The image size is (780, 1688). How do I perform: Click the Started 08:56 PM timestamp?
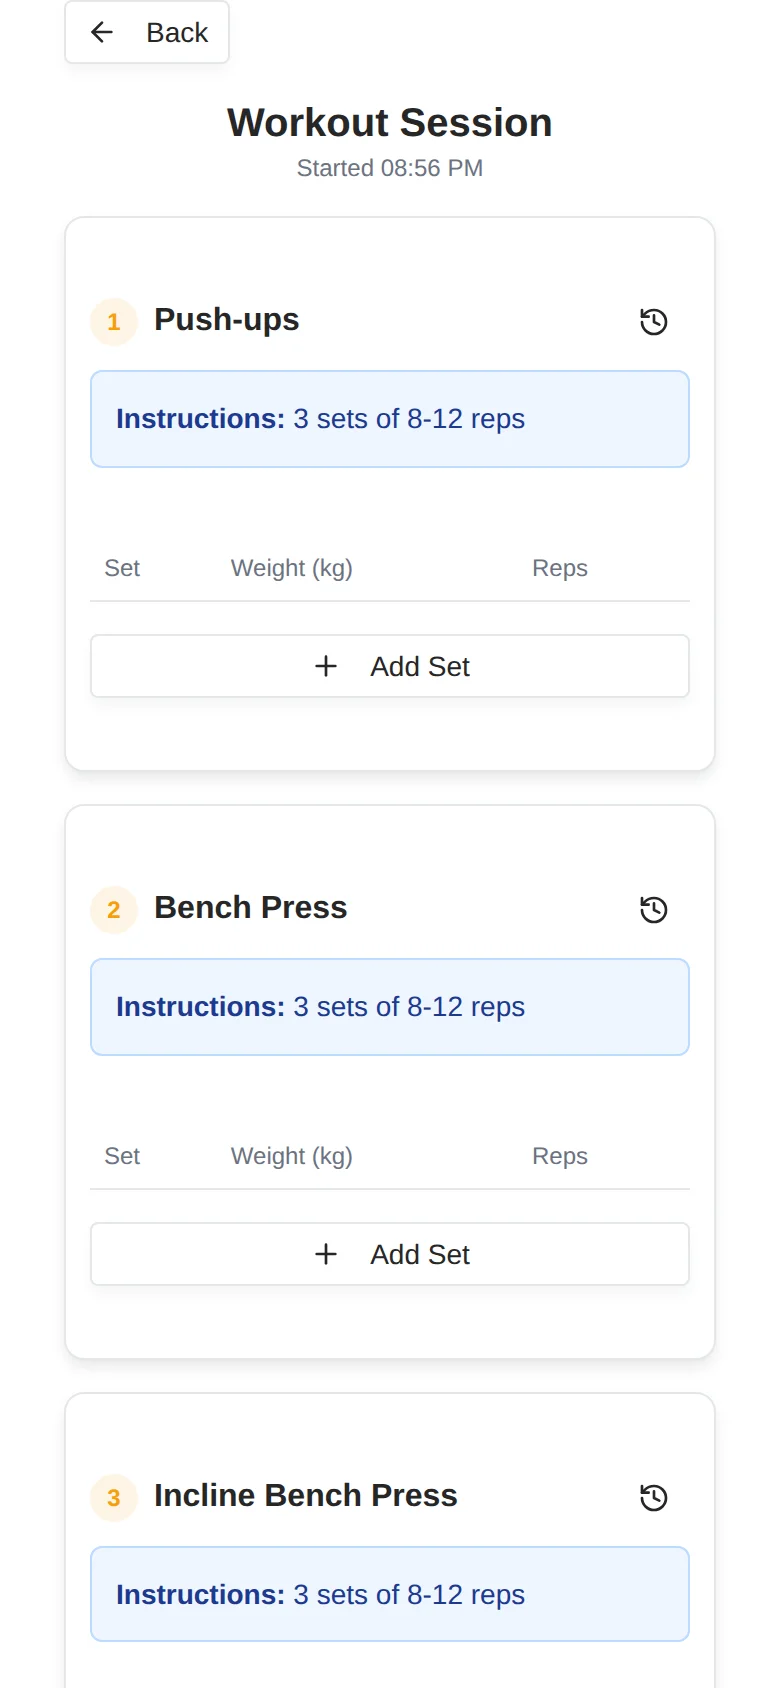pyautogui.click(x=390, y=168)
